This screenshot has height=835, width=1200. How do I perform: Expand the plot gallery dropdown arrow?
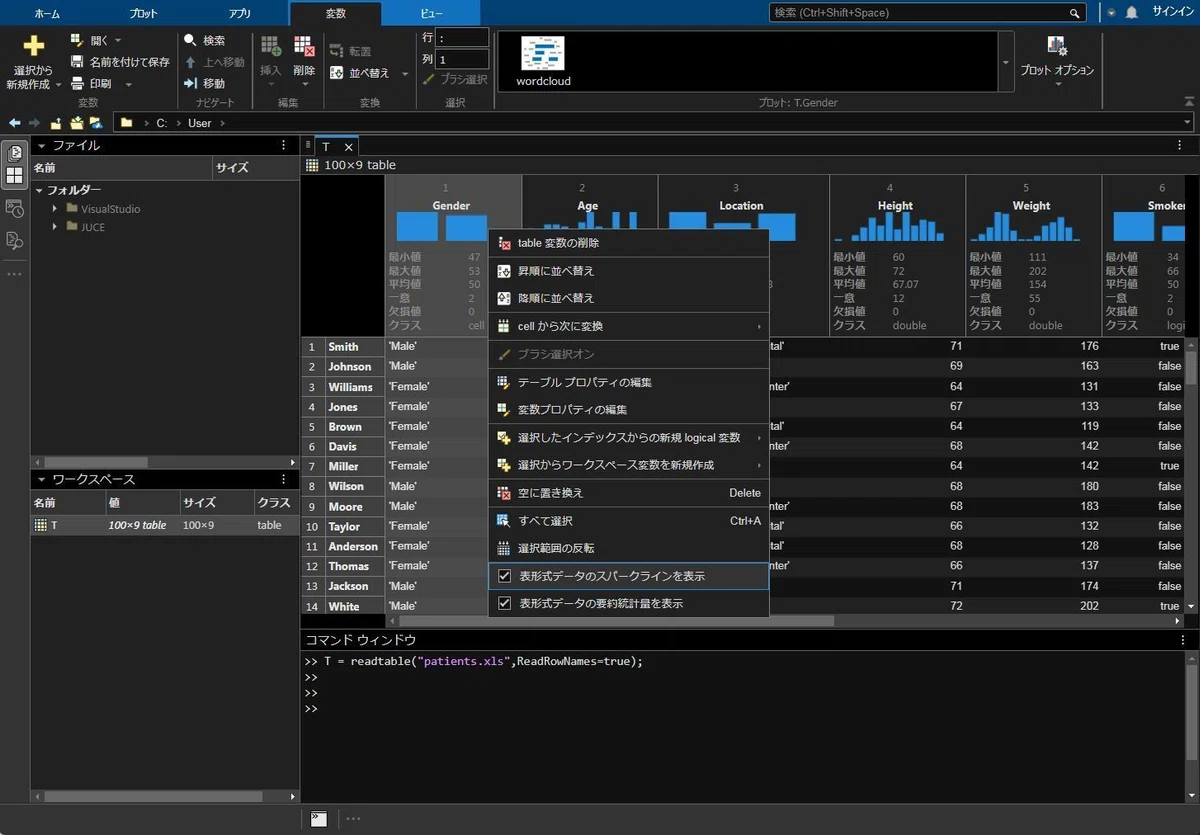coord(1006,62)
